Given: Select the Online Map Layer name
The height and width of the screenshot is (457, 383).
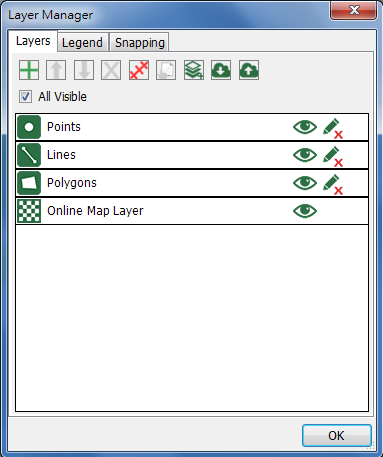Looking at the screenshot, I should pyautogui.click(x=95, y=211).
